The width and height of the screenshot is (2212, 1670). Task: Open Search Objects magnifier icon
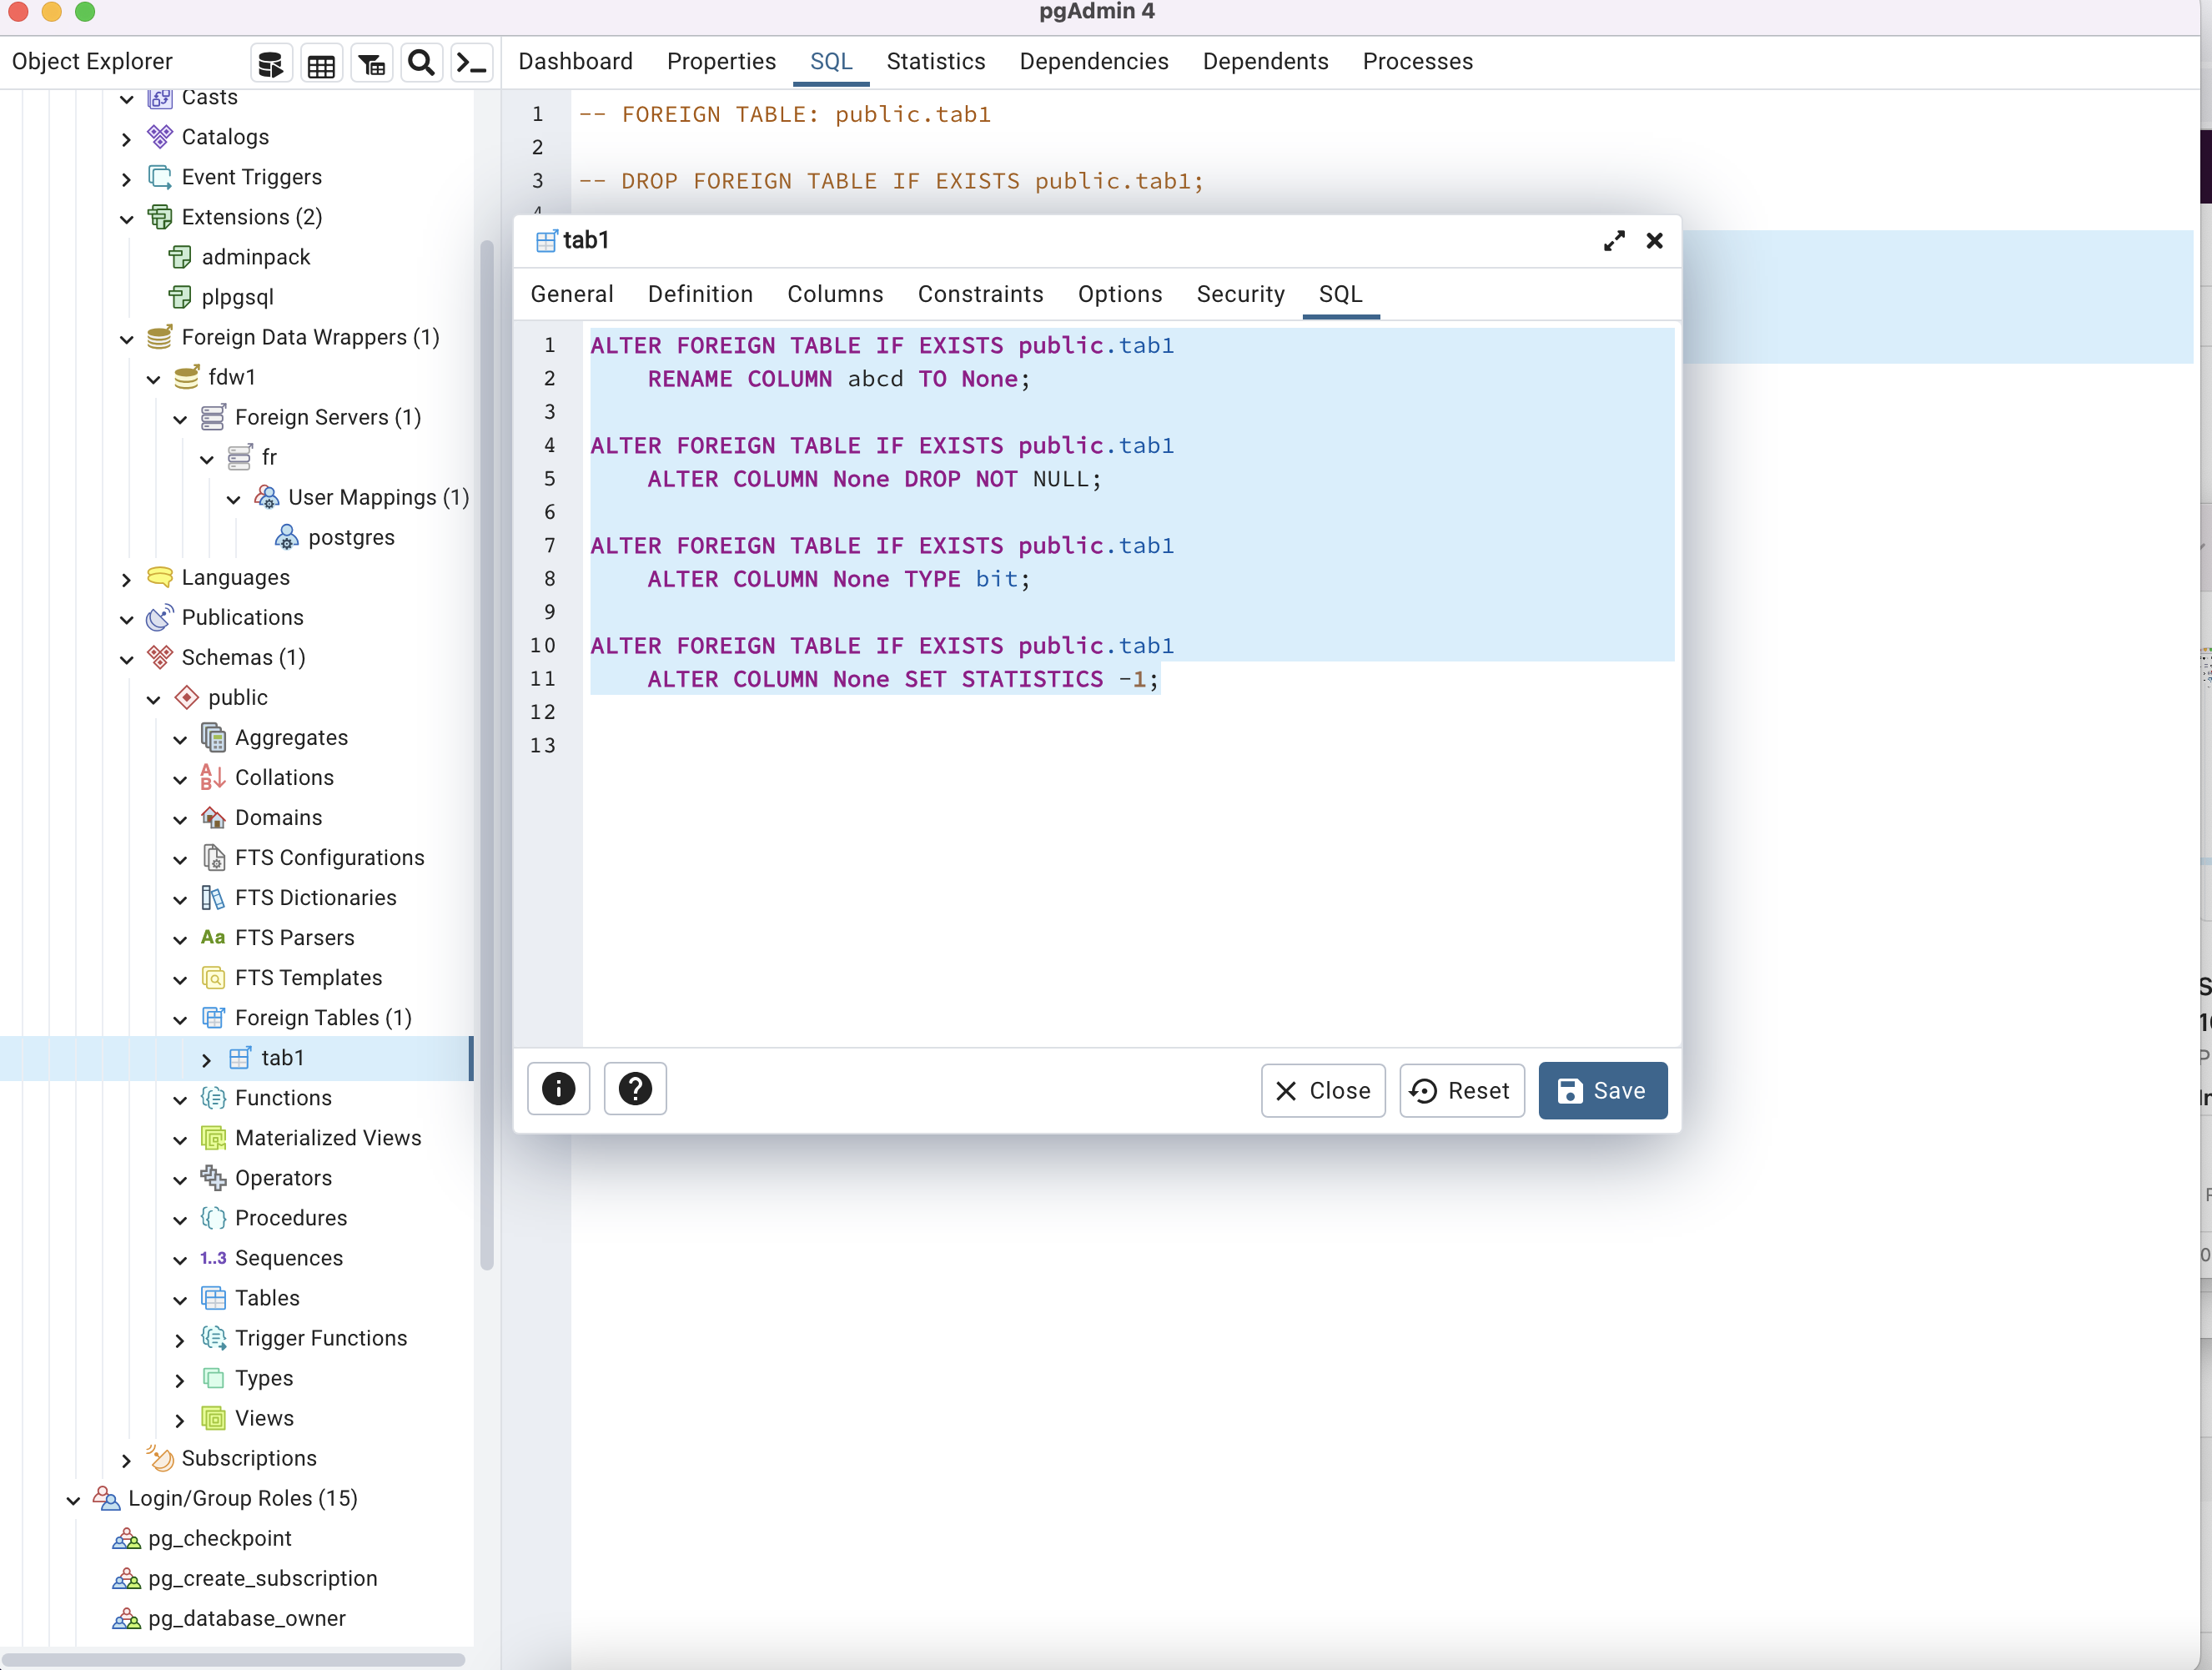(x=421, y=64)
